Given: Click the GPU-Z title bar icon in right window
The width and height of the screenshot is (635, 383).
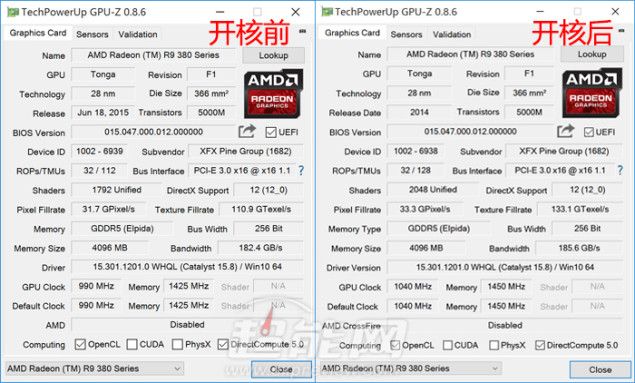Looking at the screenshot, I should (327, 12).
